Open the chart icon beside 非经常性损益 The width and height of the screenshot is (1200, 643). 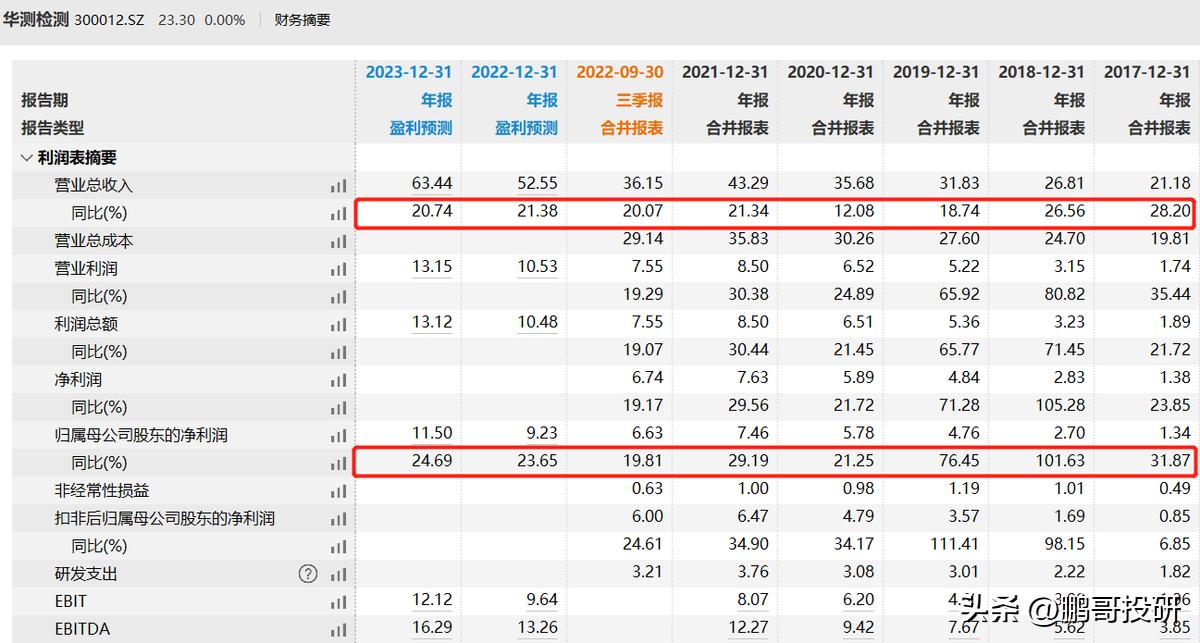click(x=338, y=489)
